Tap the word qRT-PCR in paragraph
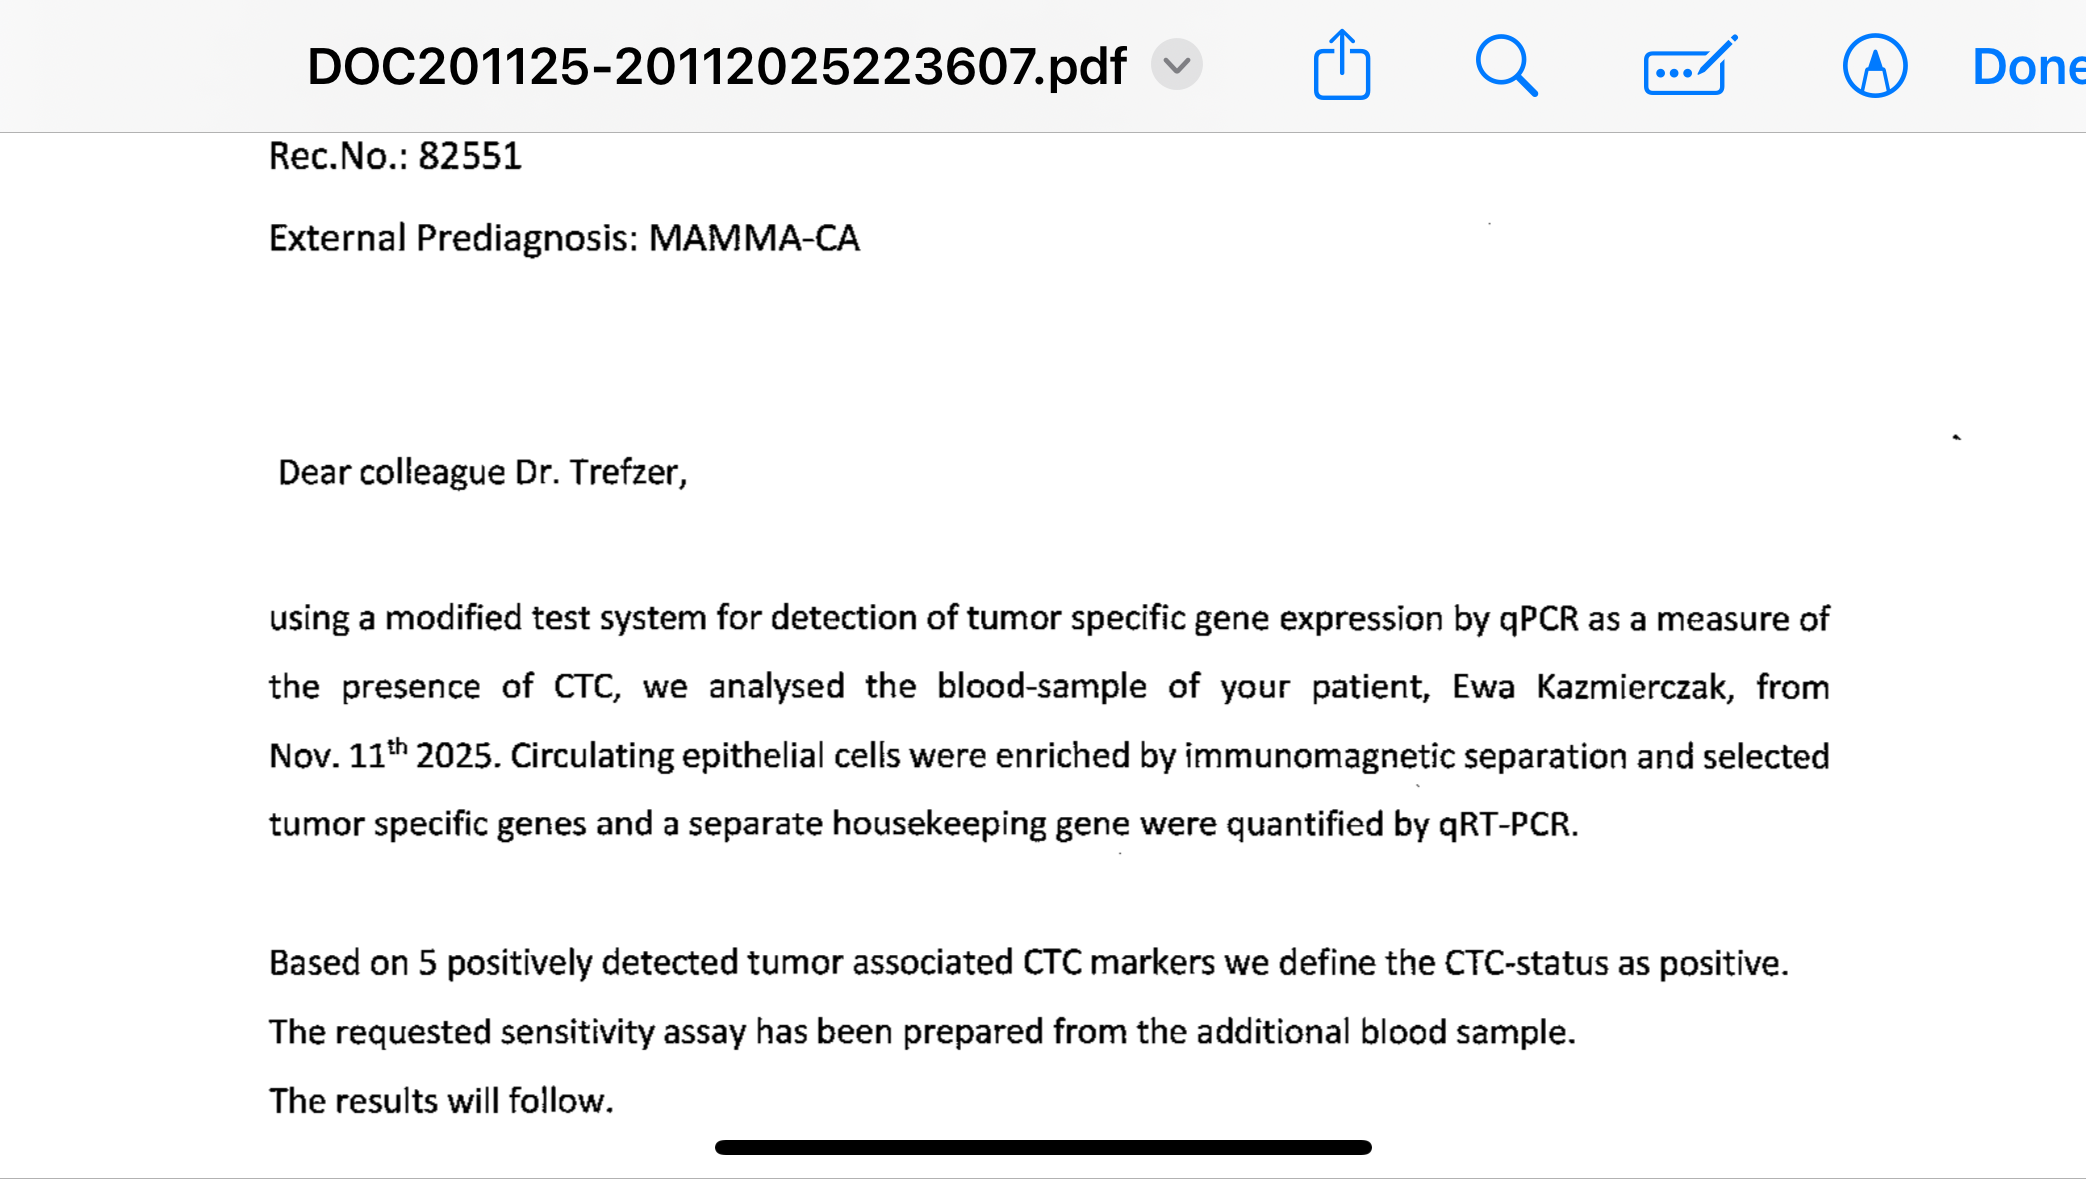 [1507, 824]
